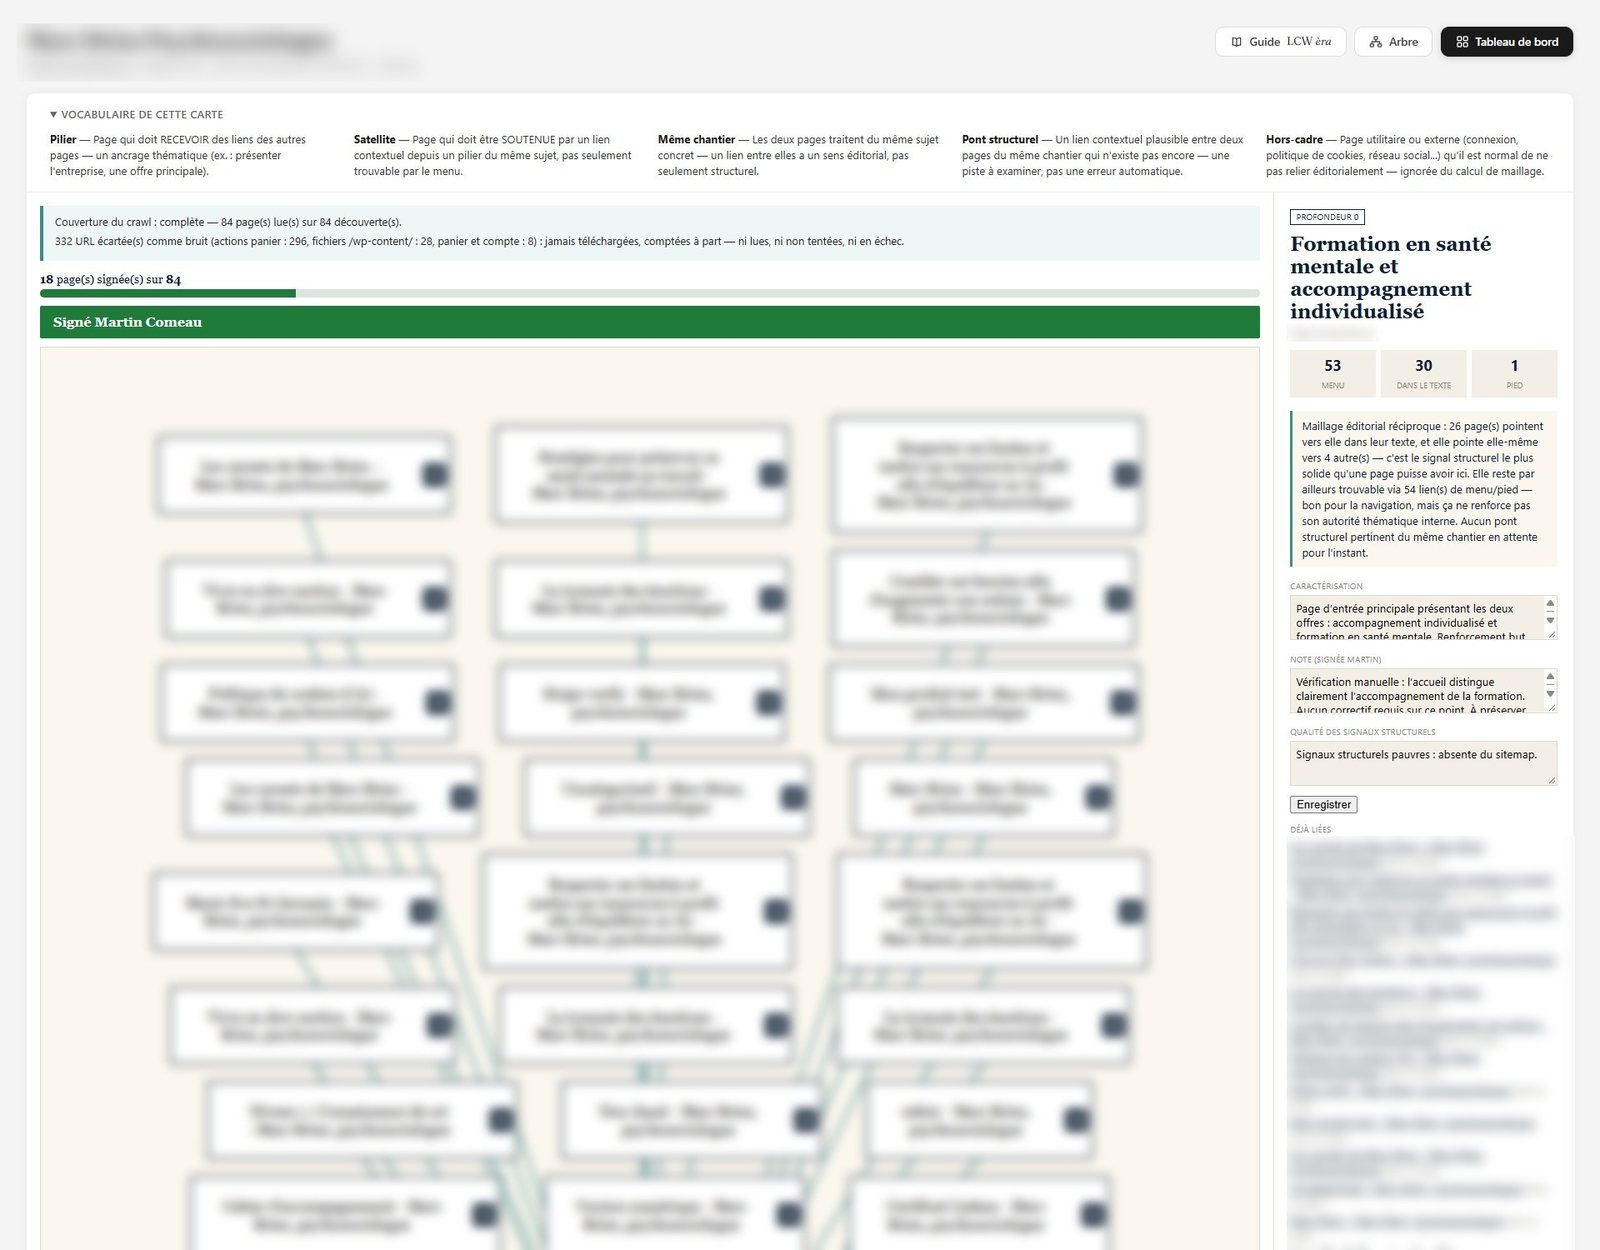Select the 53 MENU links counter
1600x1250 pixels.
[1333, 374]
